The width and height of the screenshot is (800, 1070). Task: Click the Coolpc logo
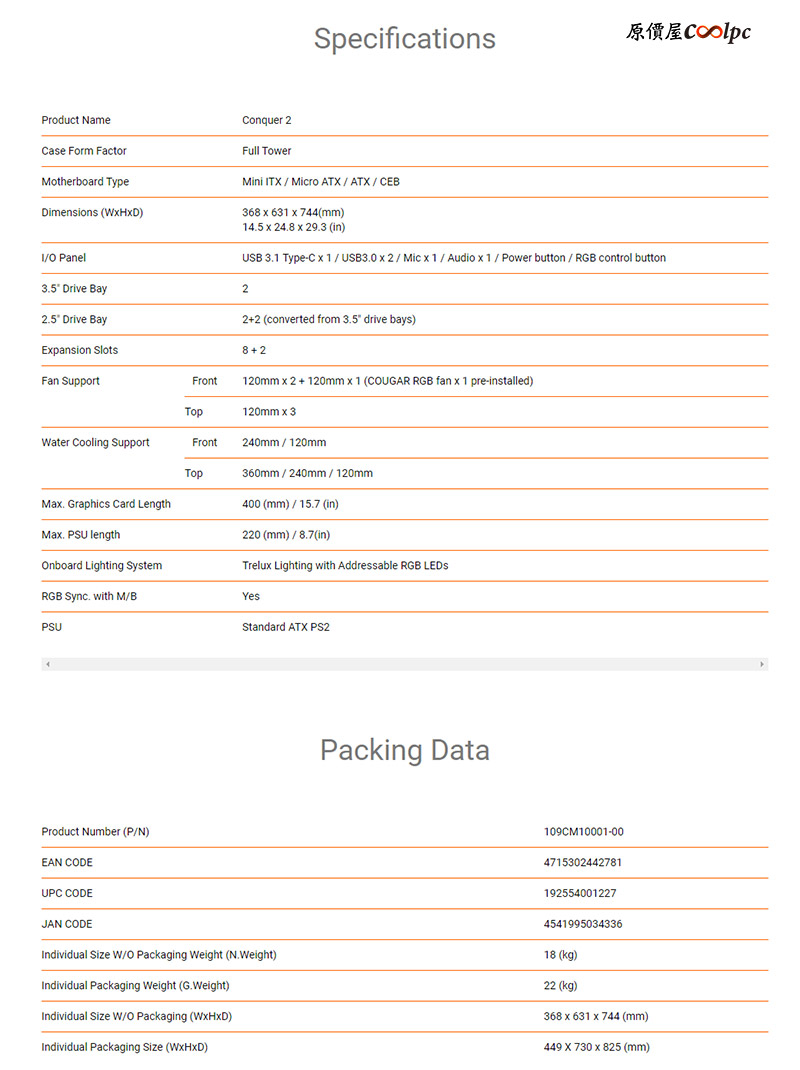point(688,32)
